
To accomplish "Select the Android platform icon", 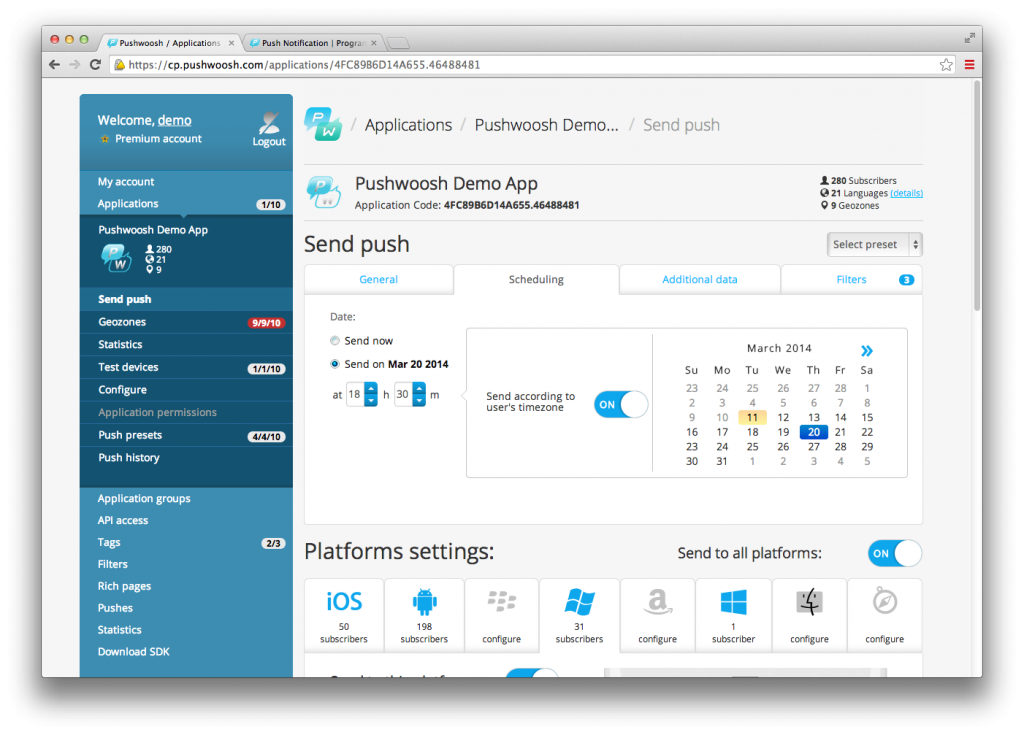I will pos(424,602).
